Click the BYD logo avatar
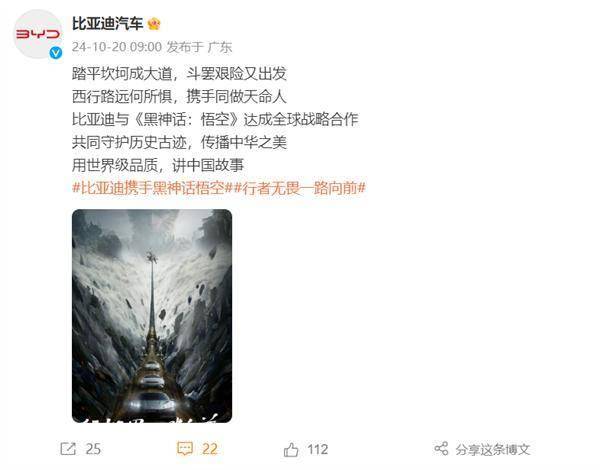600x470 pixels. click(x=38, y=34)
